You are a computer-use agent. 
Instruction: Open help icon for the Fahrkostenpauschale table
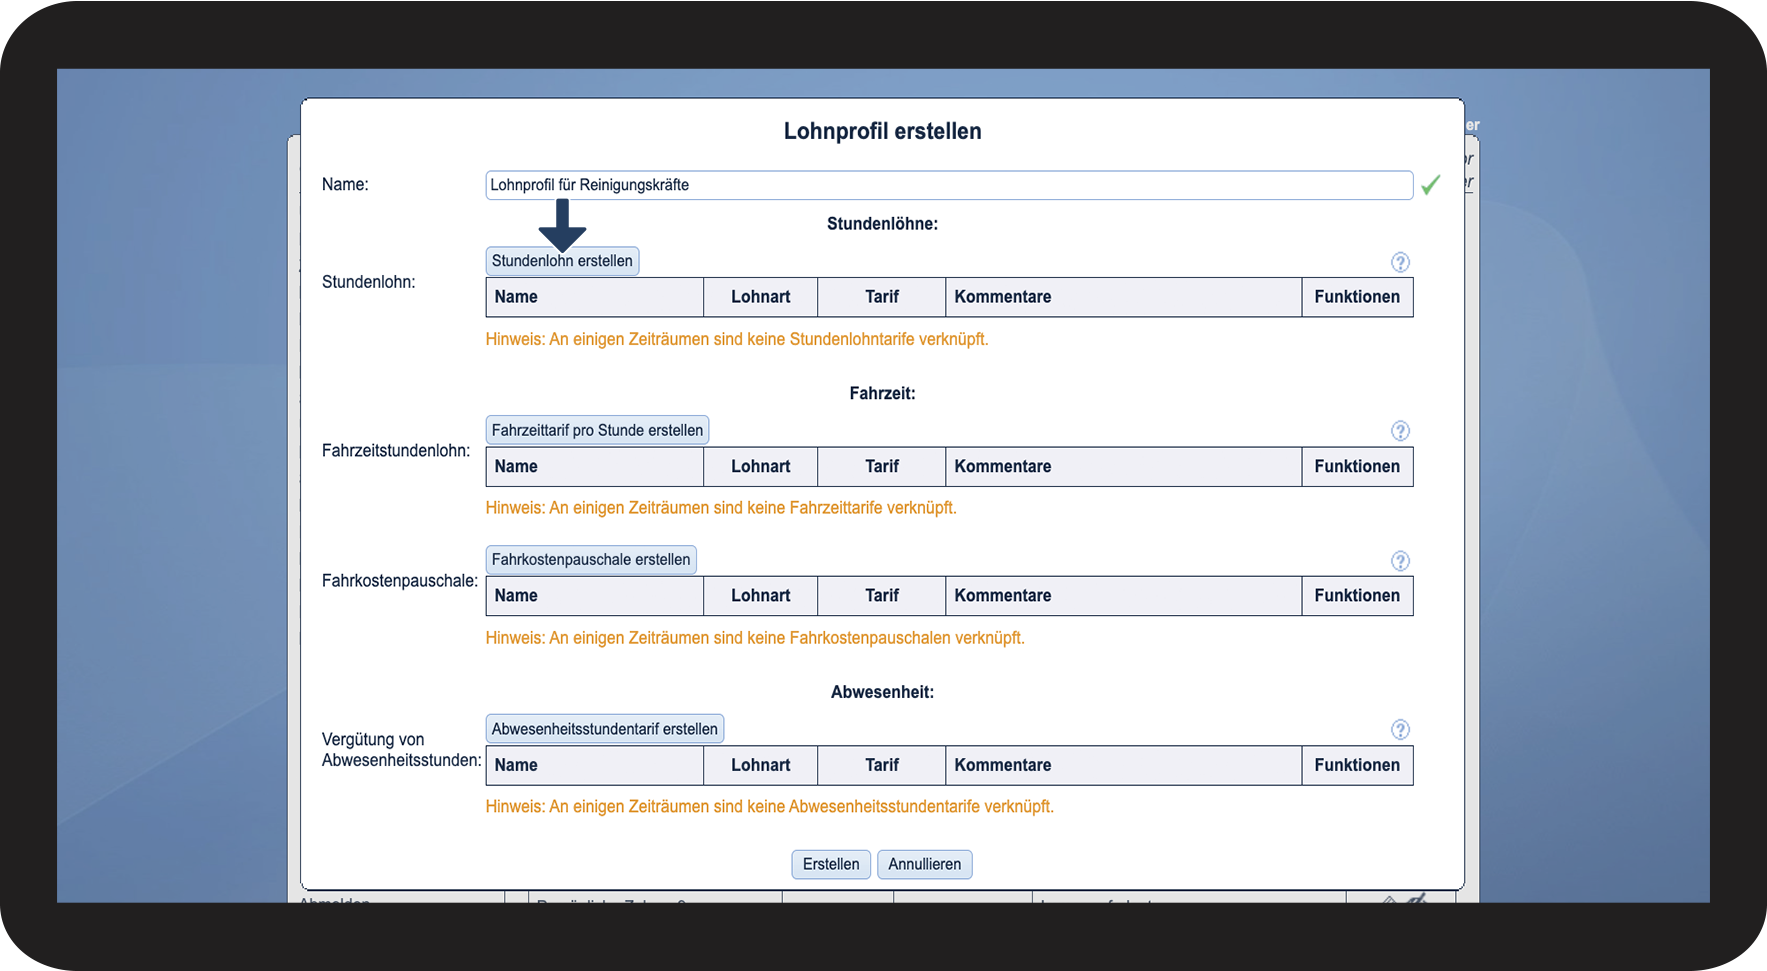click(x=1400, y=561)
